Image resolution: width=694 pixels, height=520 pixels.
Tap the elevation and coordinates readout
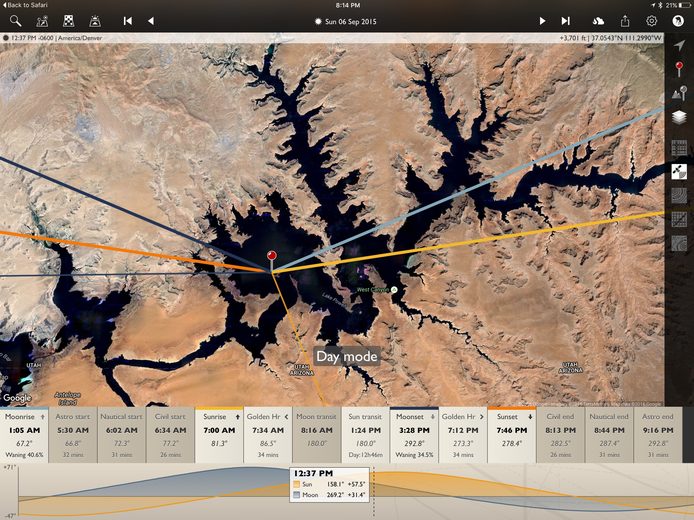[x=610, y=38]
